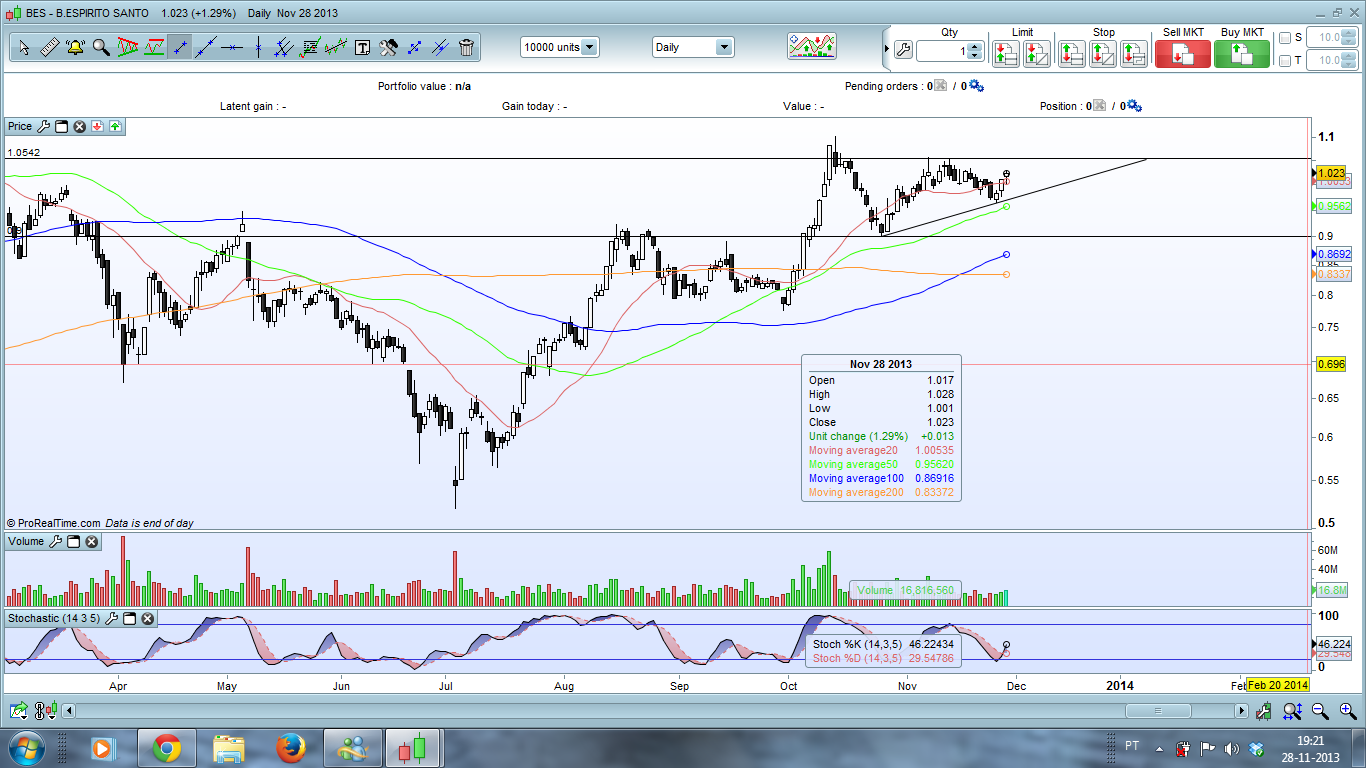Viewport: 1366px width, 768px height.
Task: Click the Sell MKT button
Action: (x=1182, y=54)
